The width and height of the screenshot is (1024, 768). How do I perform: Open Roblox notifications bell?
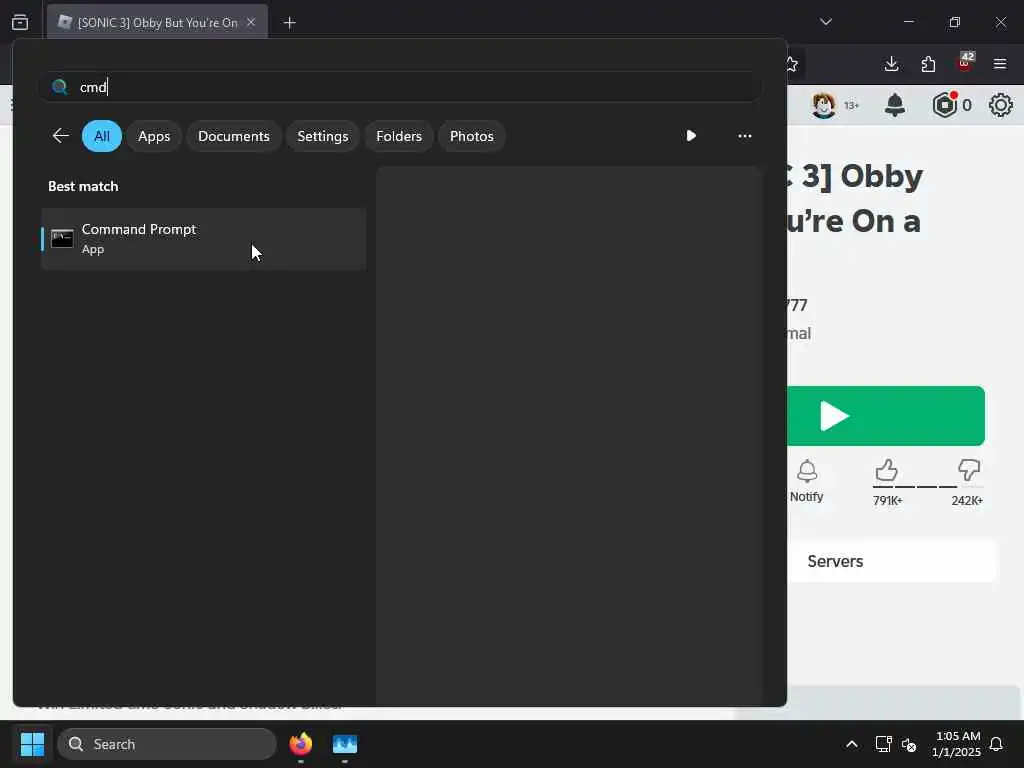[895, 104]
